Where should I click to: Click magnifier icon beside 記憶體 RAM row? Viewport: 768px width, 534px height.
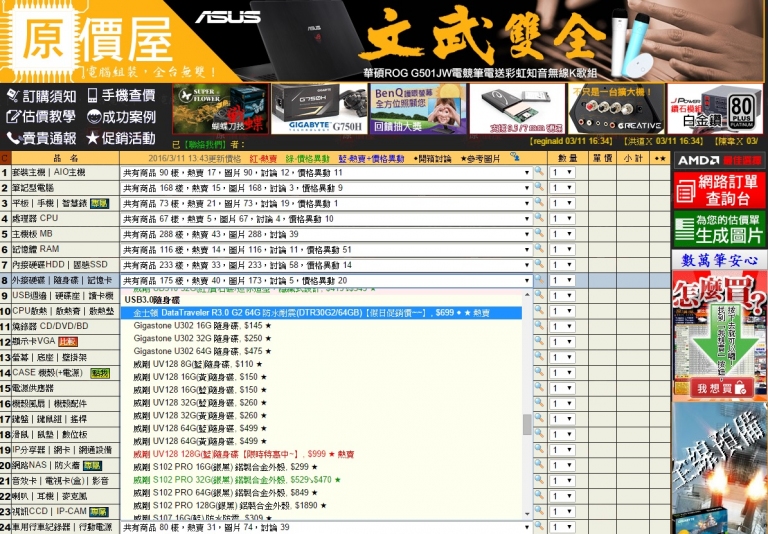(x=539, y=249)
